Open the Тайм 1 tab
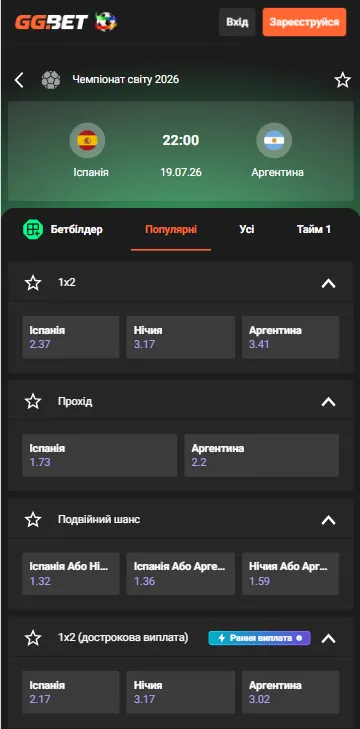Viewport: 360px width, 729px height. coord(314,229)
